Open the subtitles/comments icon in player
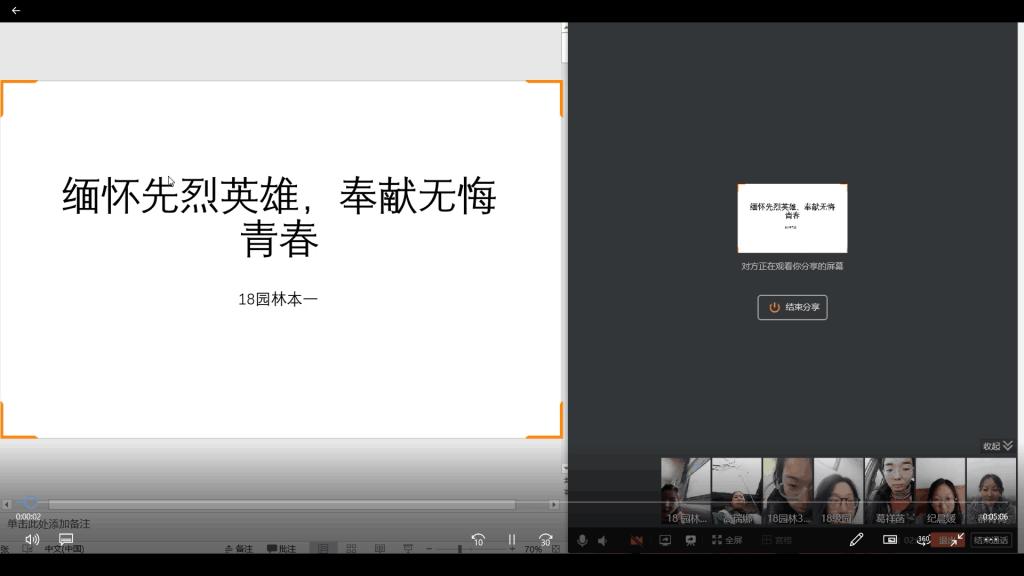Image resolution: width=1024 pixels, height=576 pixels. point(66,539)
